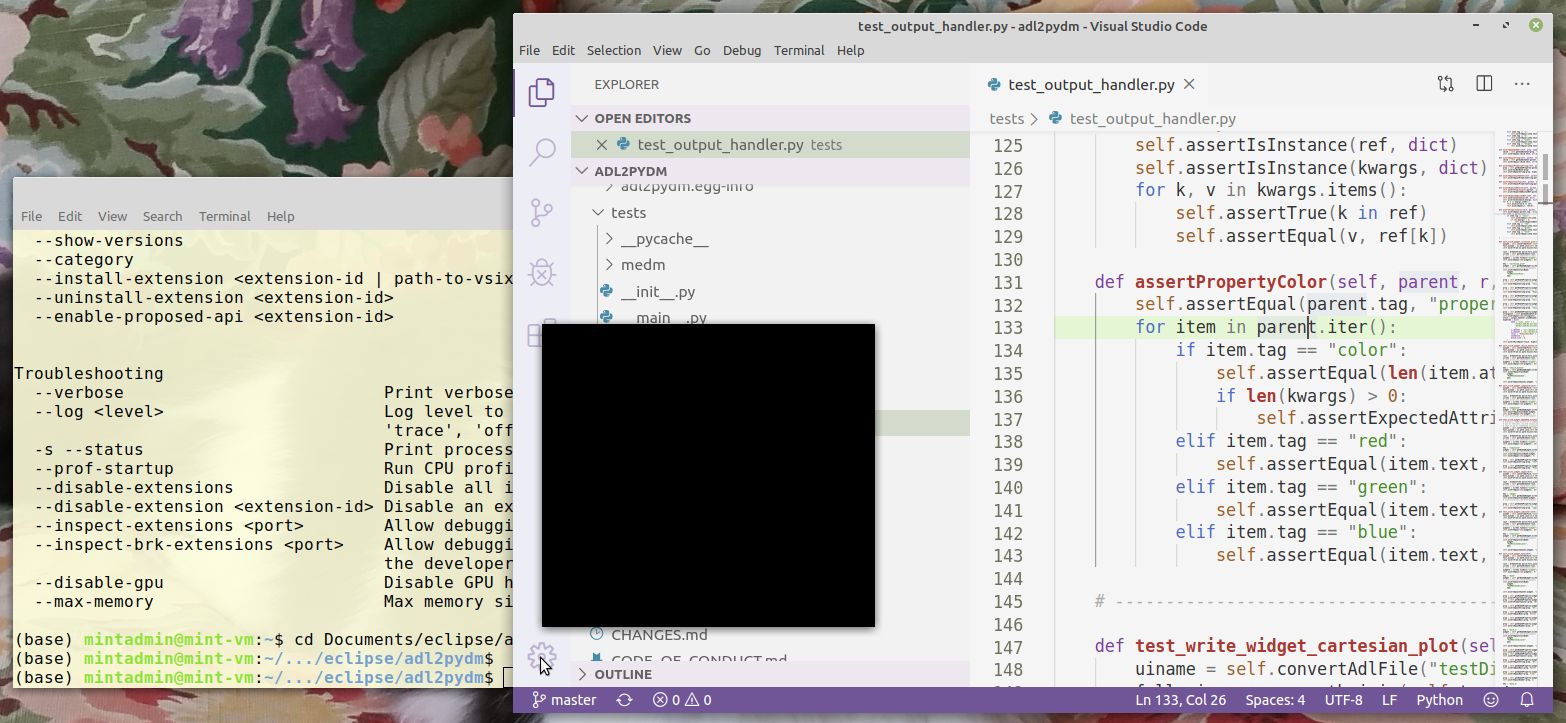Open the CHANGES.md file in the explorer
Image resolution: width=1566 pixels, height=723 pixels.
pyautogui.click(x=770, y=634)
